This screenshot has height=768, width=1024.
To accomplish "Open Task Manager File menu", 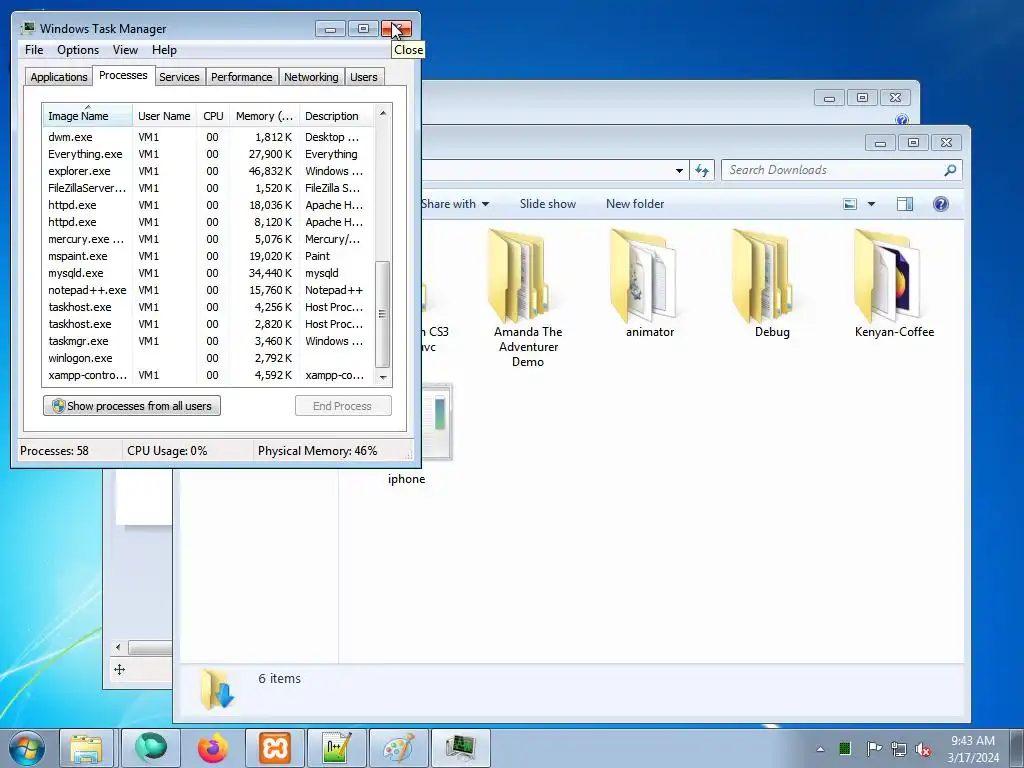I will click(x=34, y=50).
